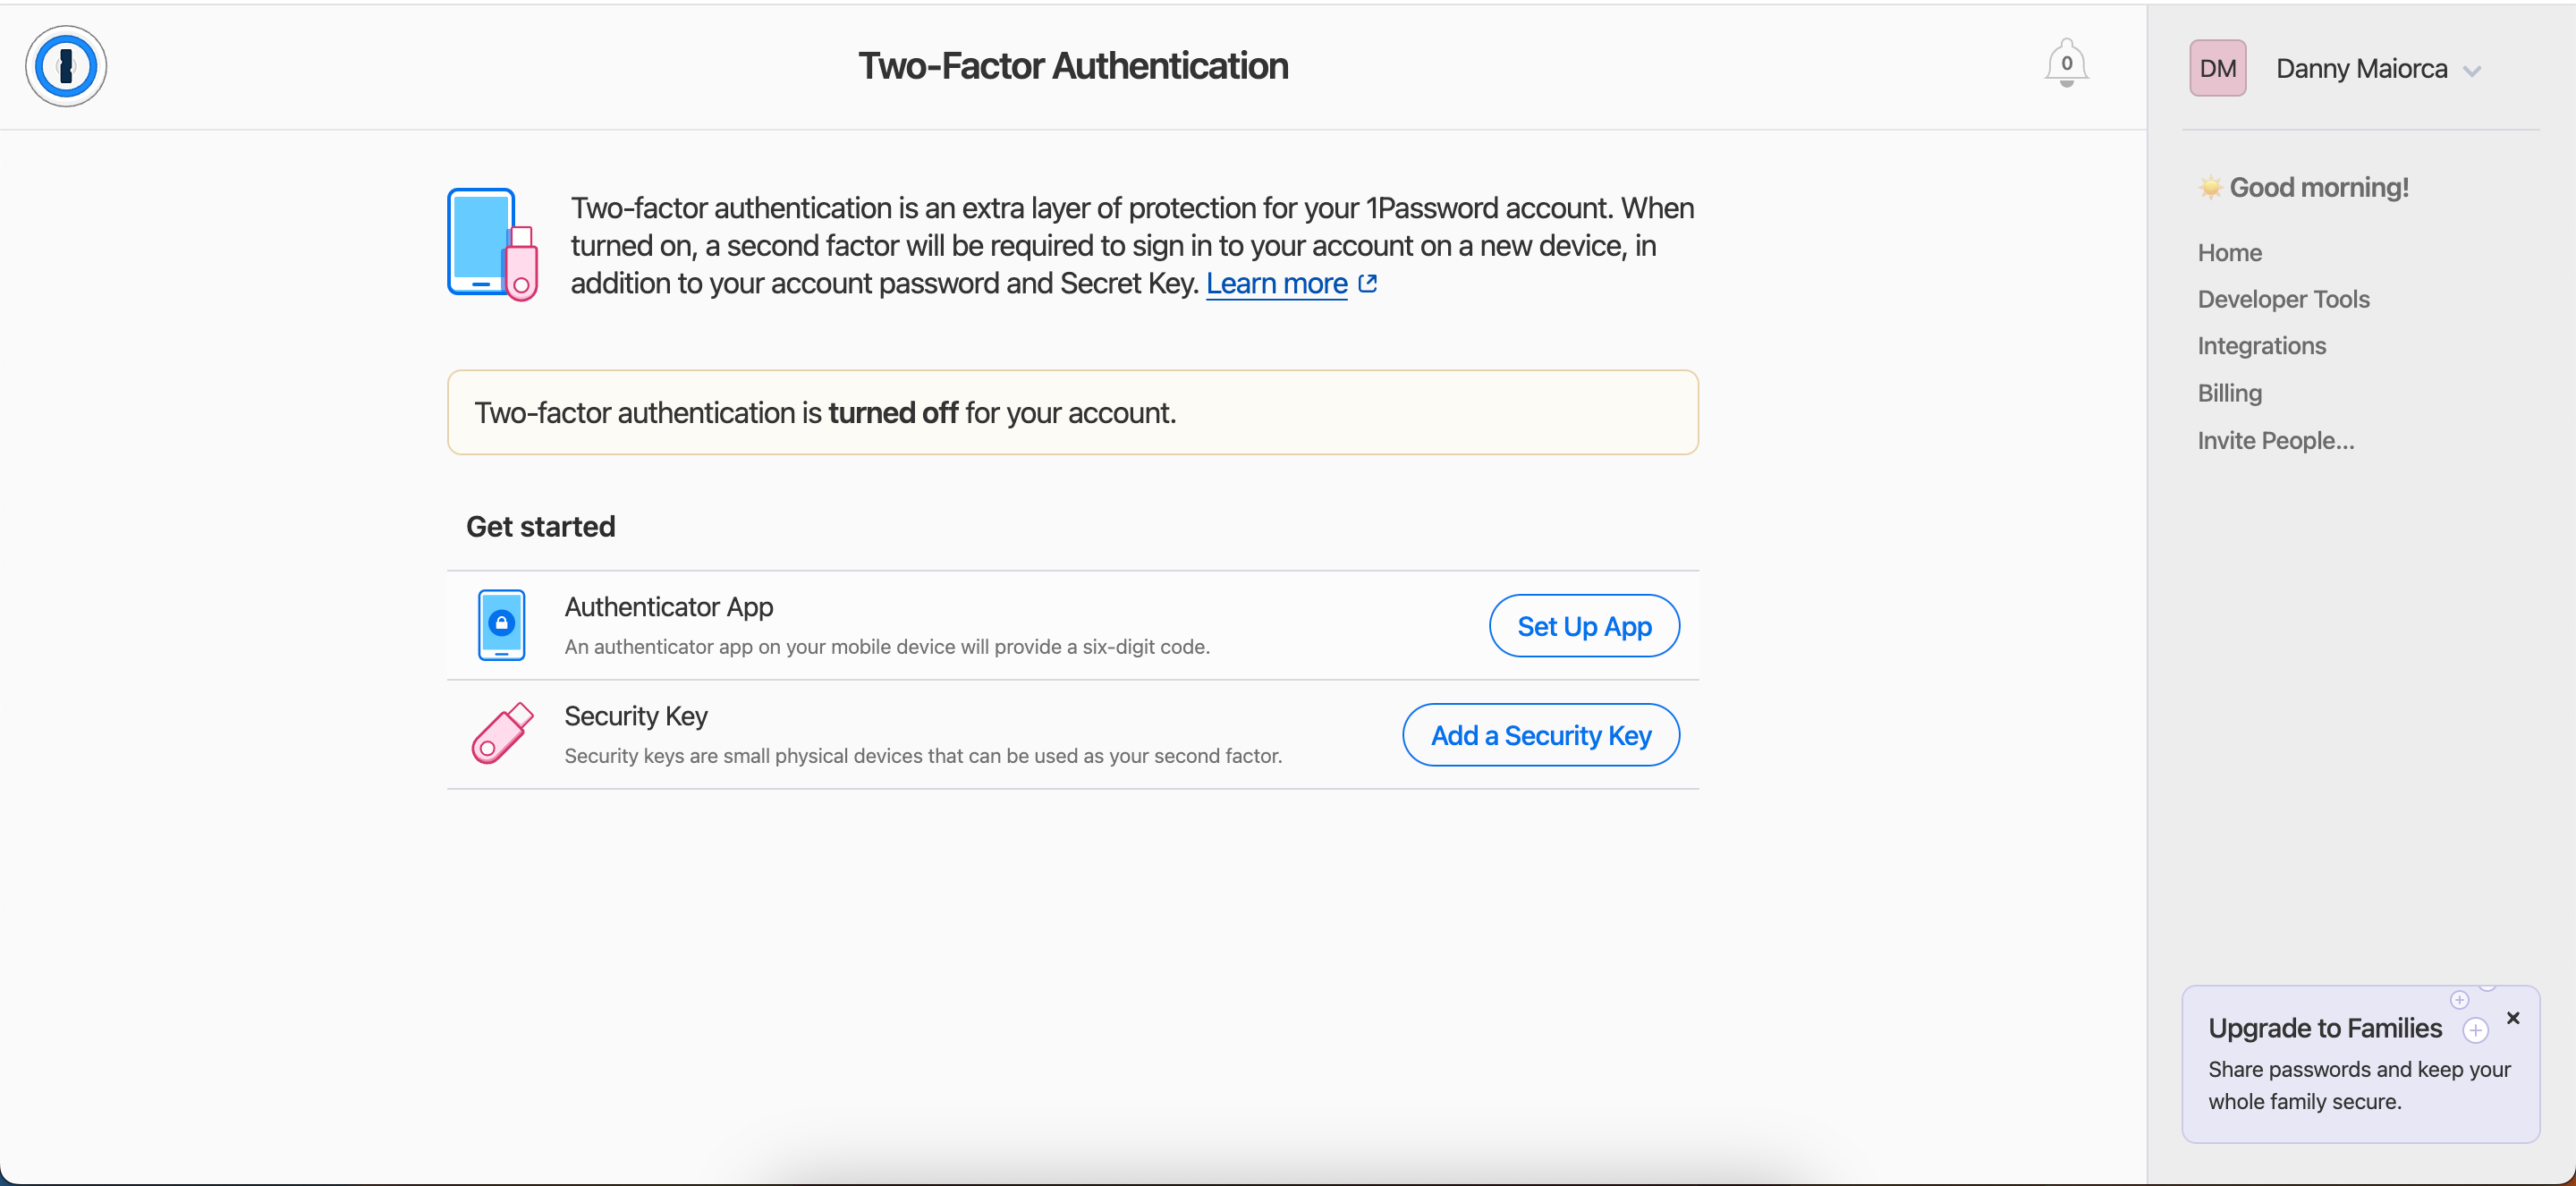The image size is (2576, 1186).
Task: Click the 1Password logo icon
Action: click(67, 67)
